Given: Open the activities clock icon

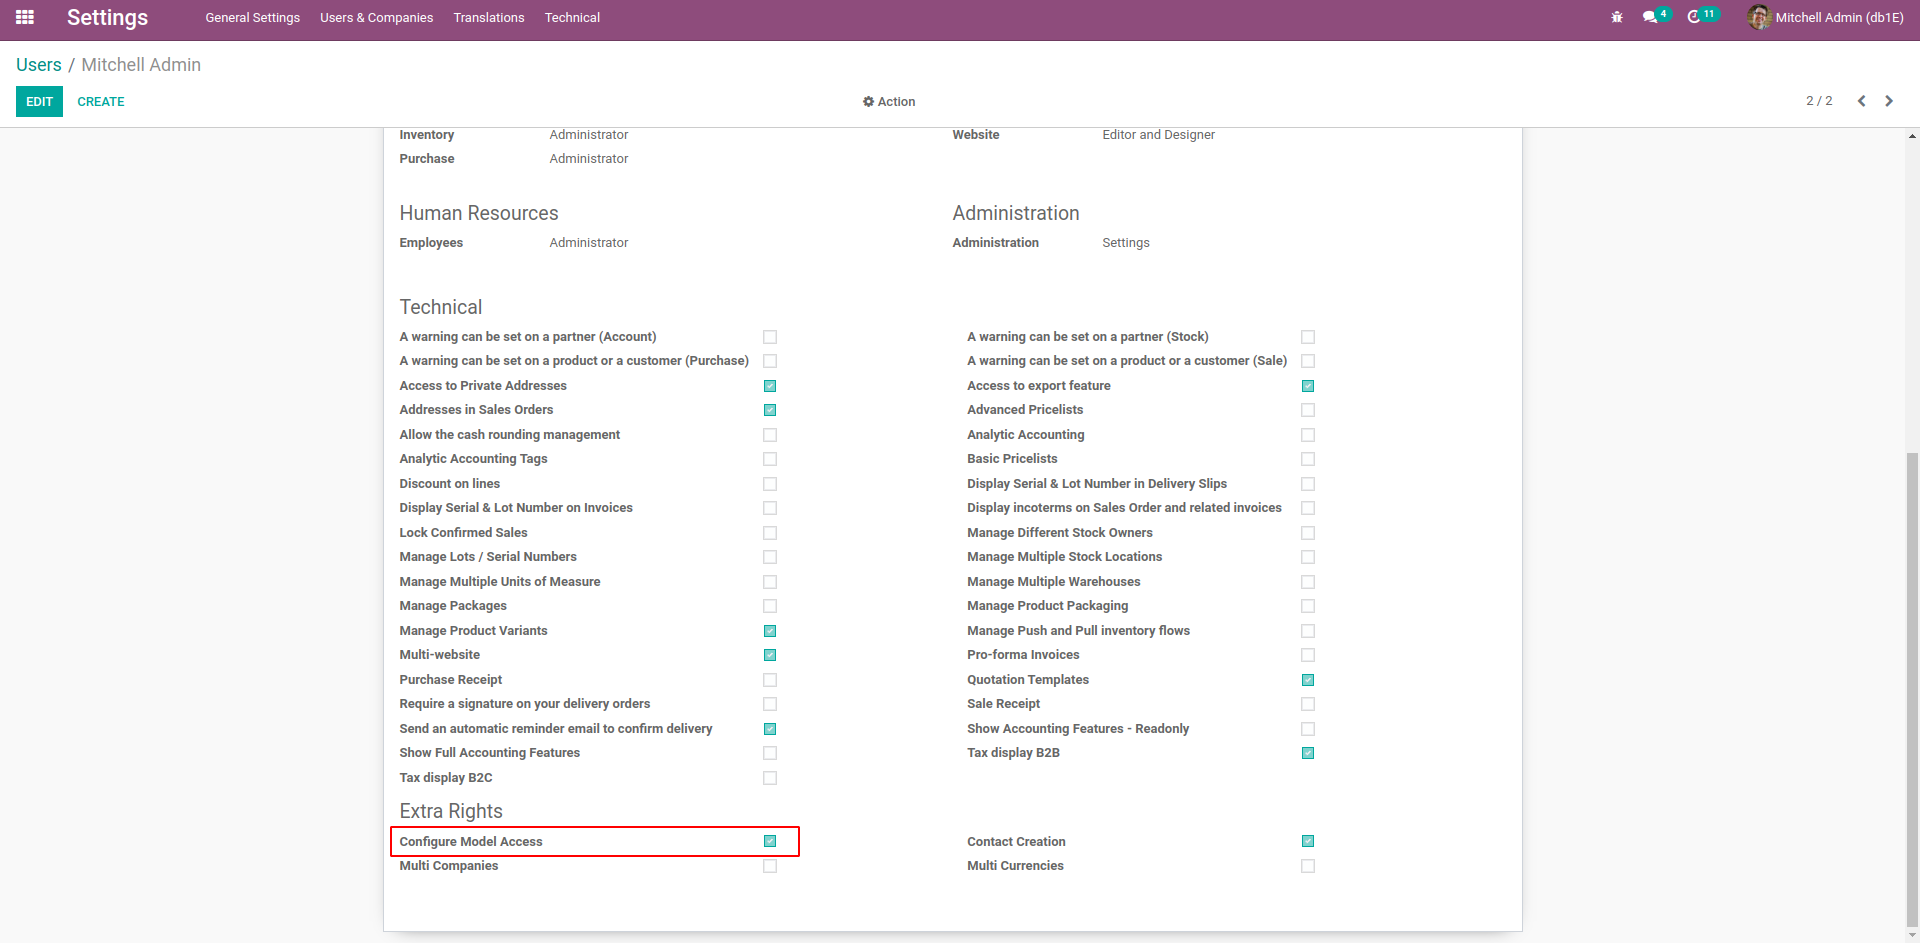Looking at the screenshot, I should (1694, 17).
